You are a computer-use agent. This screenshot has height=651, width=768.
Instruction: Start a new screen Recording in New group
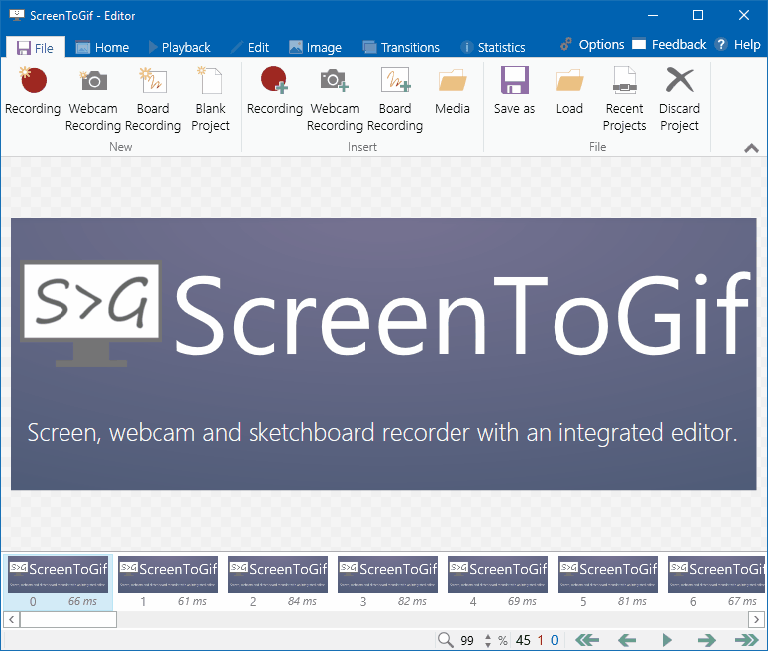pyautogui.click(x=33, y=92)
